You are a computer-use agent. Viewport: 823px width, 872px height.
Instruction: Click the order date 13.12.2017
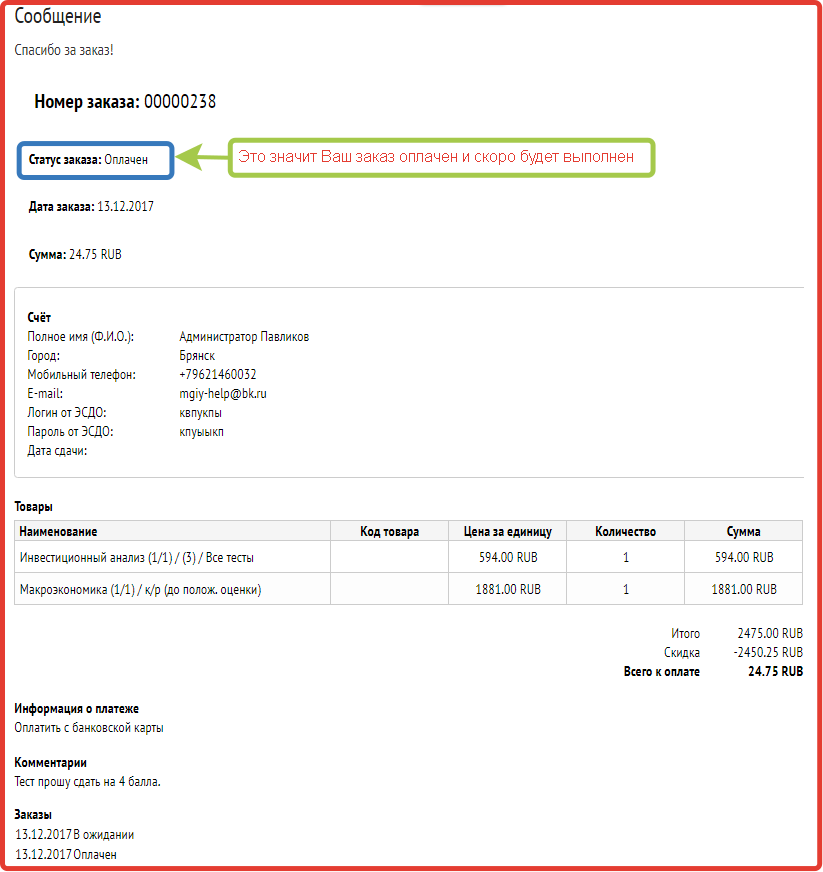(x=125, y=207)
